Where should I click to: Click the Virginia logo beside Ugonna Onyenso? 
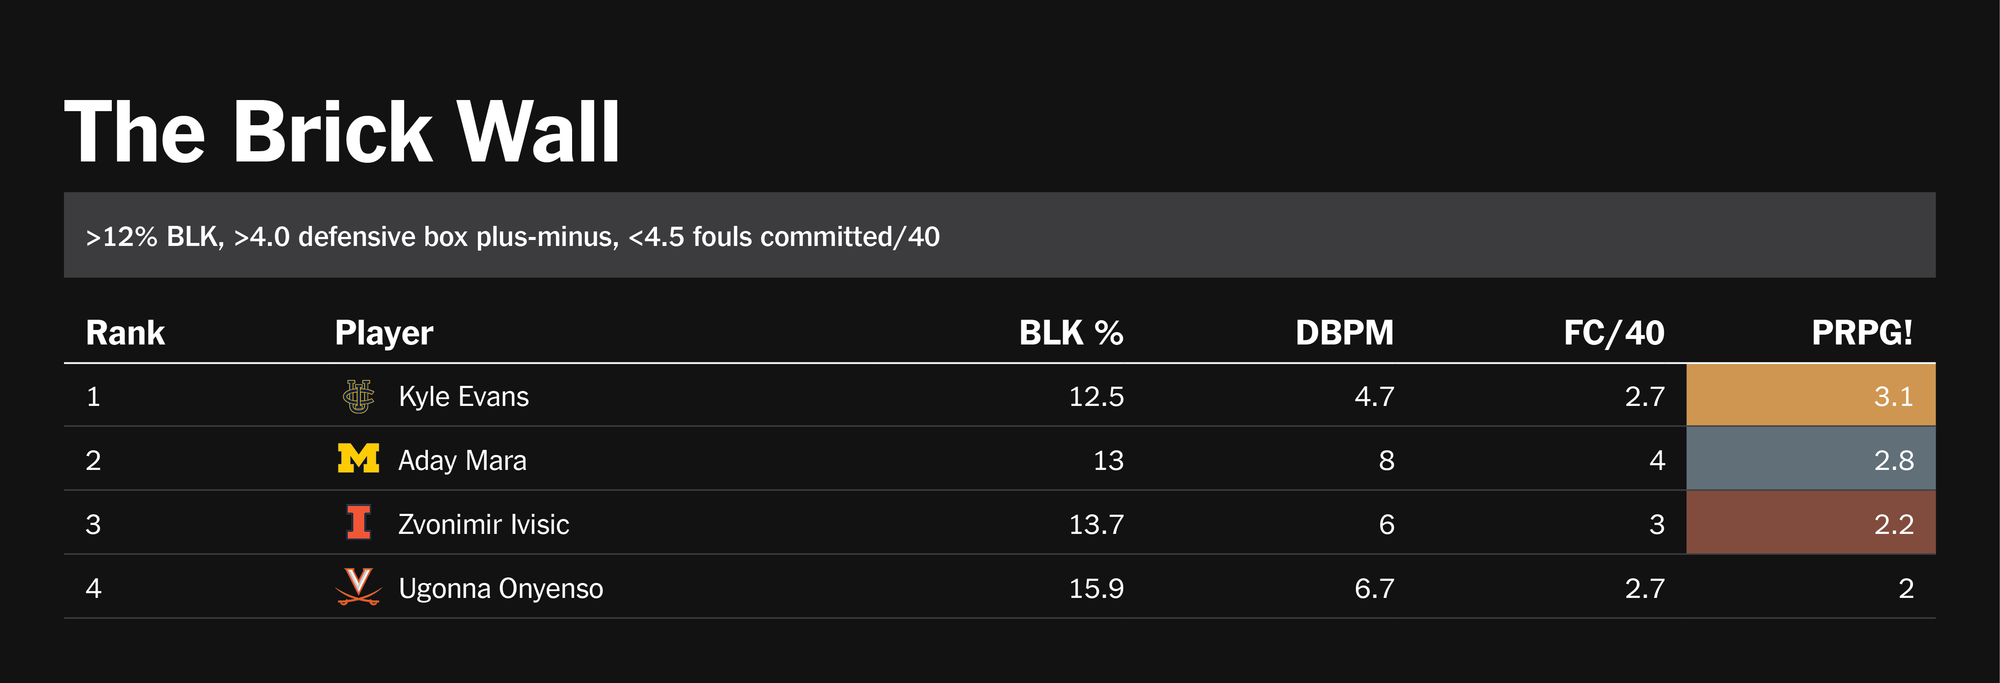(x=358, y=587)
